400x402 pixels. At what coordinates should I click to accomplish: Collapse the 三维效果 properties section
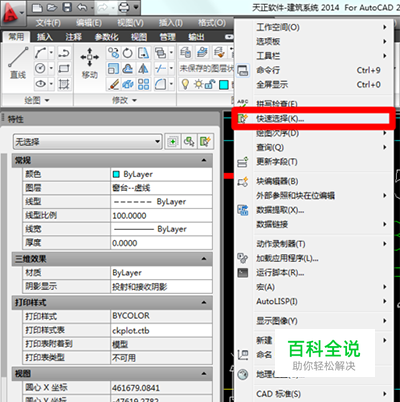204,259
